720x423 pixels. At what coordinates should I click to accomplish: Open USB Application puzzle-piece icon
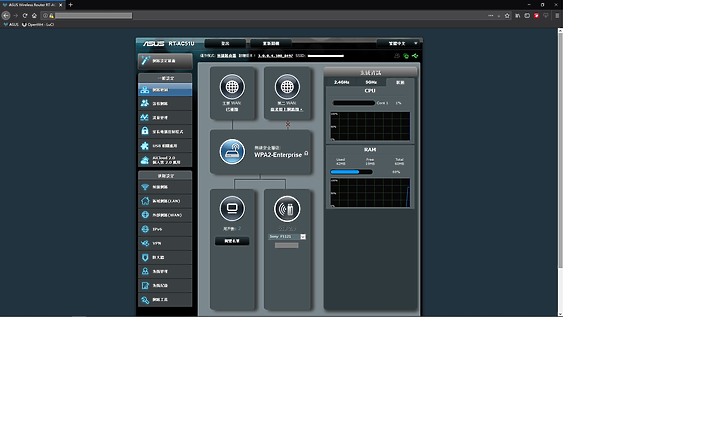coord(145,146)
